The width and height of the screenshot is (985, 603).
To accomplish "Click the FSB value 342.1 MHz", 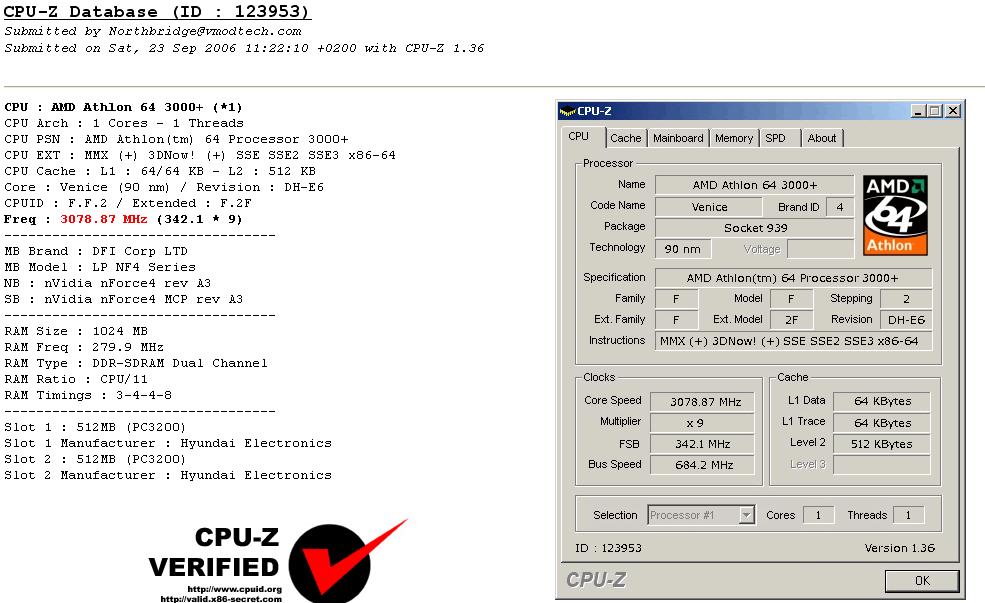I will click(702, 444).
